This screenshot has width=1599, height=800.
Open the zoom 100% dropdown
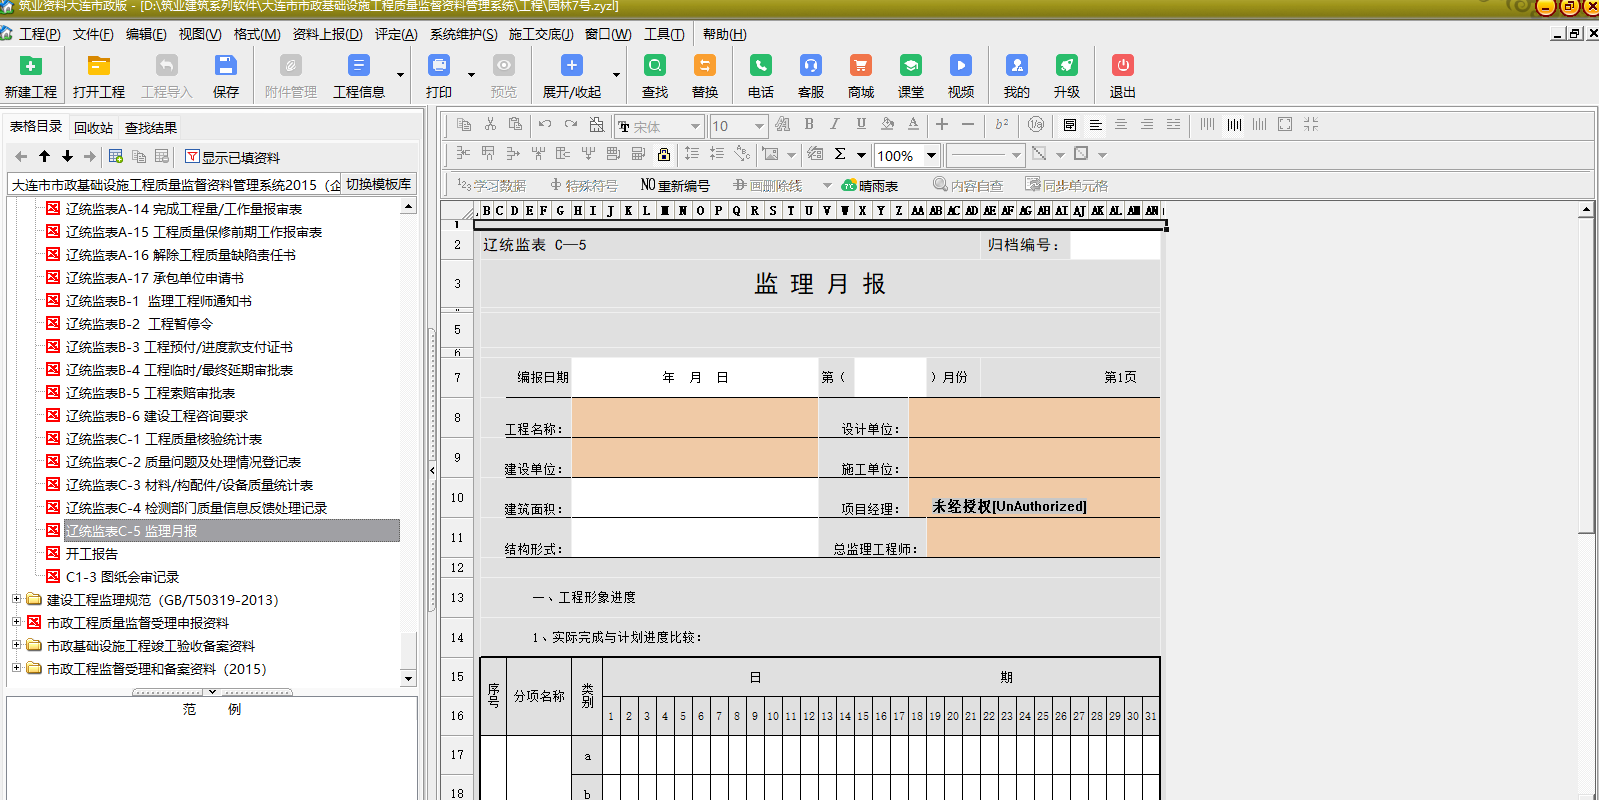coord(931,155)
